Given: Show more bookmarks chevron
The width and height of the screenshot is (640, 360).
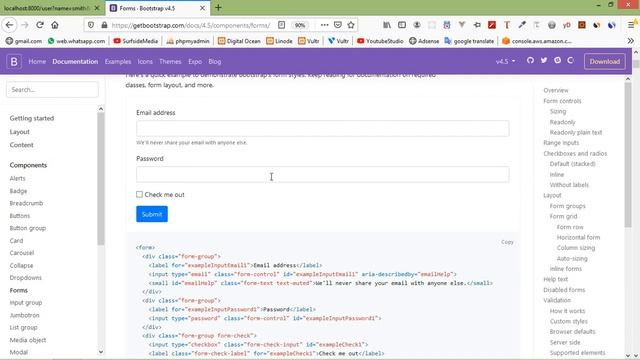Looking at the screenshot, I should (631, 41).
